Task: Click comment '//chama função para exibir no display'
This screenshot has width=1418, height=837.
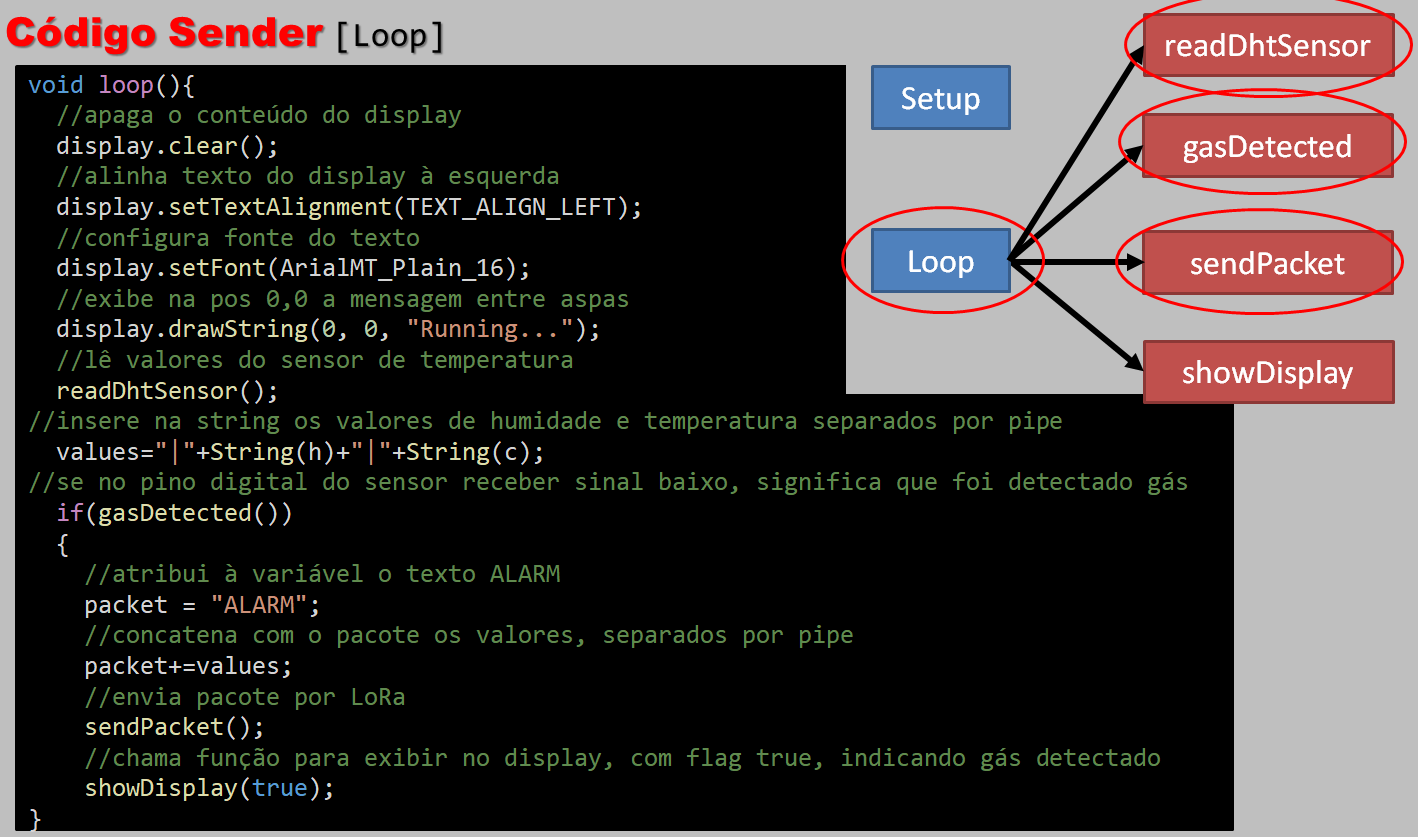Action: [622, 758]
